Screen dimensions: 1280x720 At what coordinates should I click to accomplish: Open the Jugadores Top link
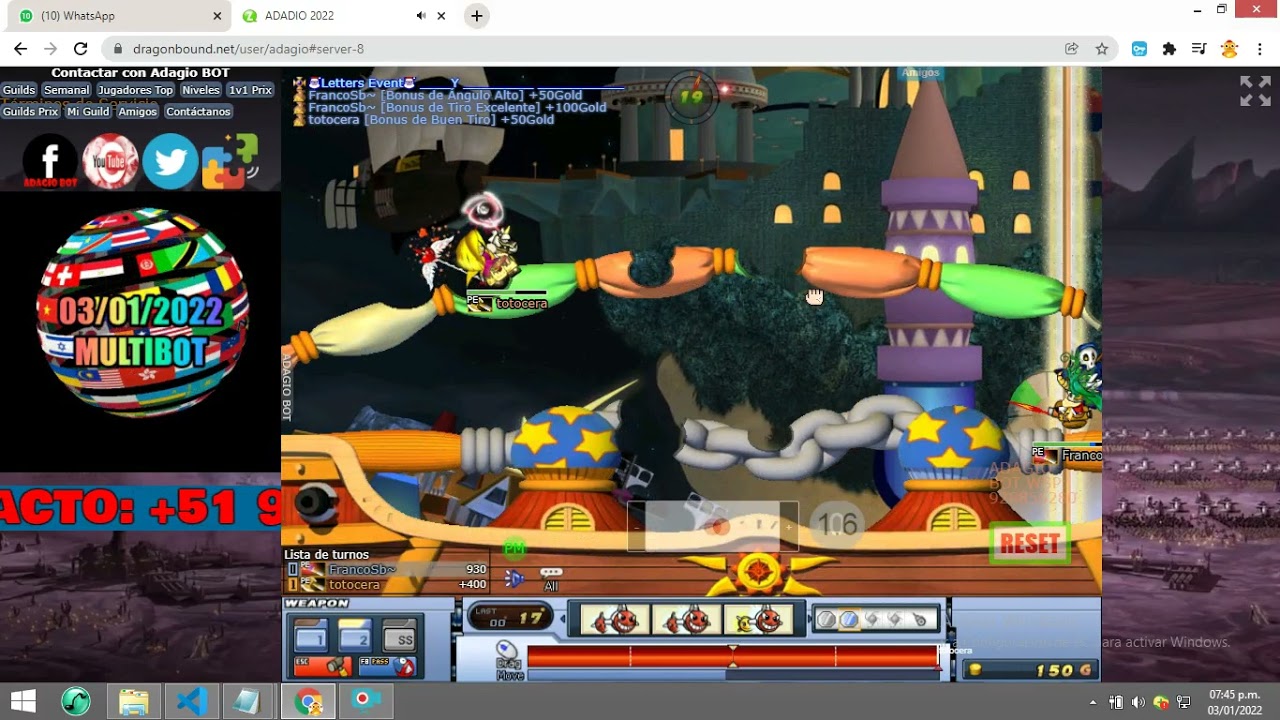(135, 90)
